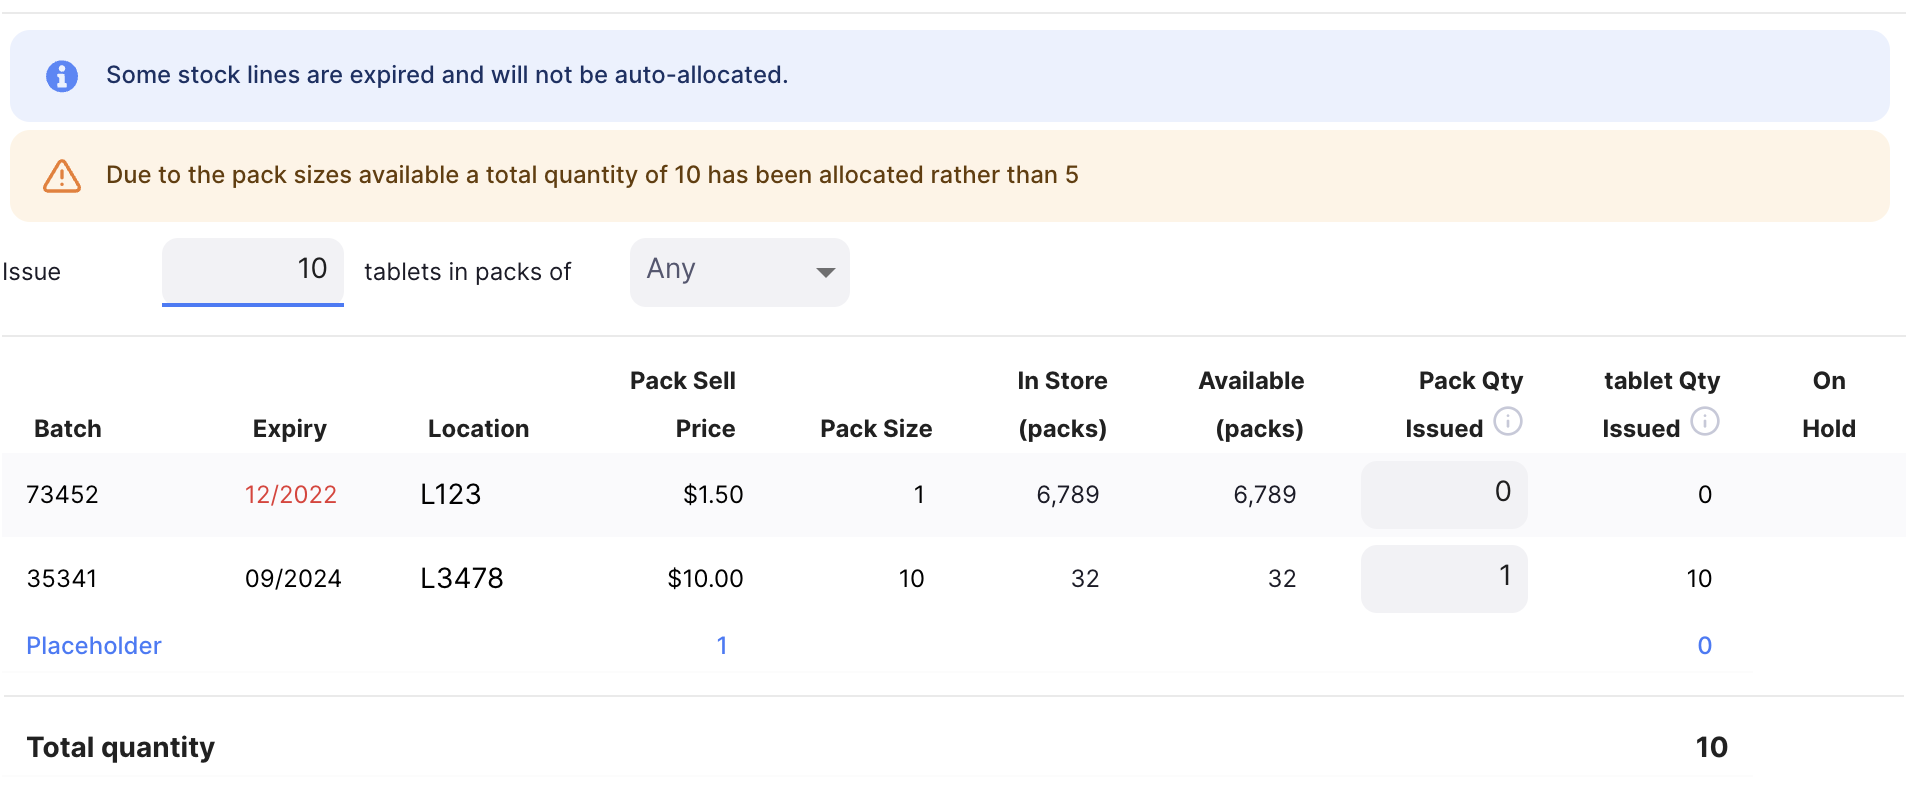This screenshot has width=1910, height=786.
Task: Click the On Hold column header
Action: [1829, 405]
